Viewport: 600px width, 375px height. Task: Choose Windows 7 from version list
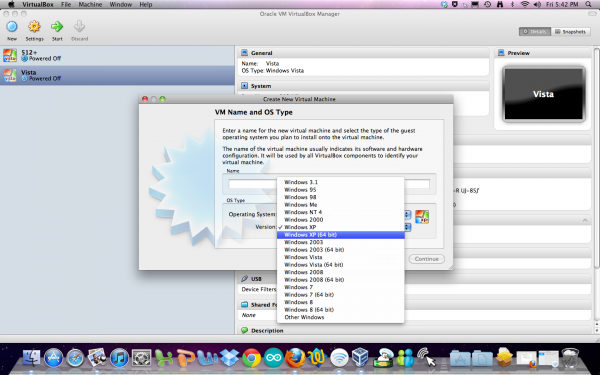pos(341,287)
